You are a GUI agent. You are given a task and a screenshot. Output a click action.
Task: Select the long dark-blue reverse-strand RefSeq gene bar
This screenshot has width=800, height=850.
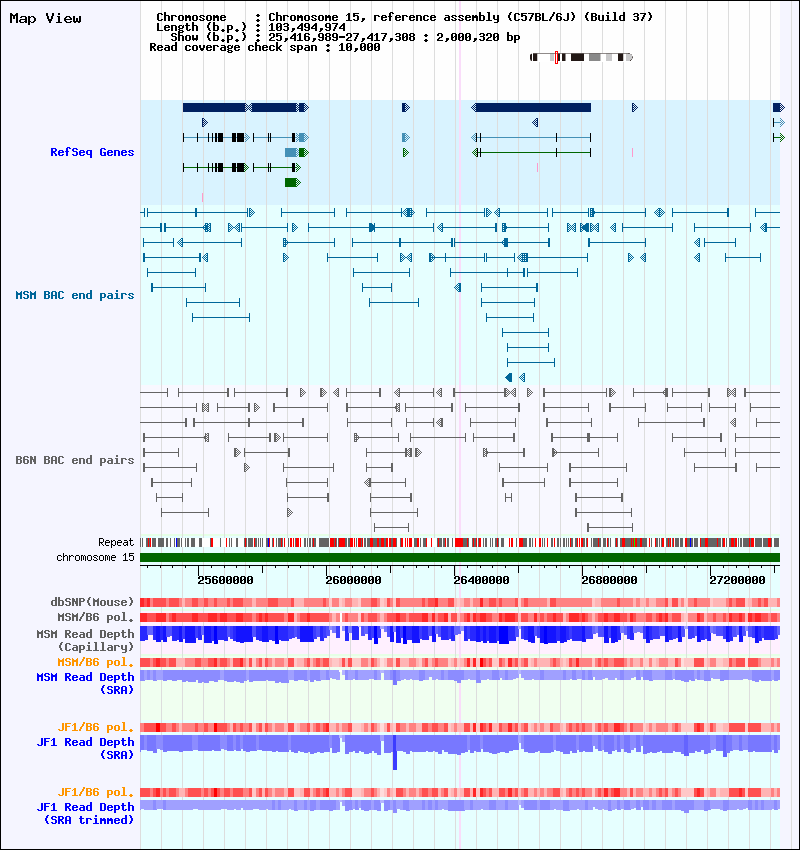tap(531, 108)
